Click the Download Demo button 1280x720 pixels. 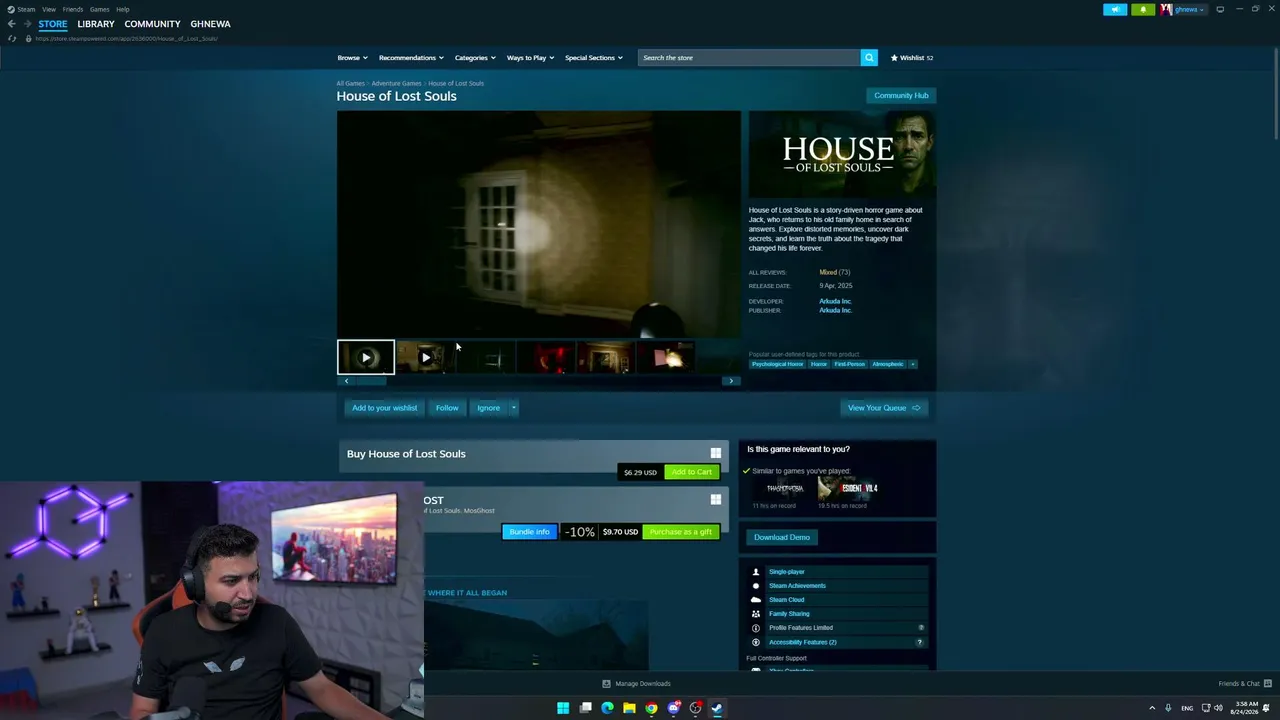[x=782, y=537]
